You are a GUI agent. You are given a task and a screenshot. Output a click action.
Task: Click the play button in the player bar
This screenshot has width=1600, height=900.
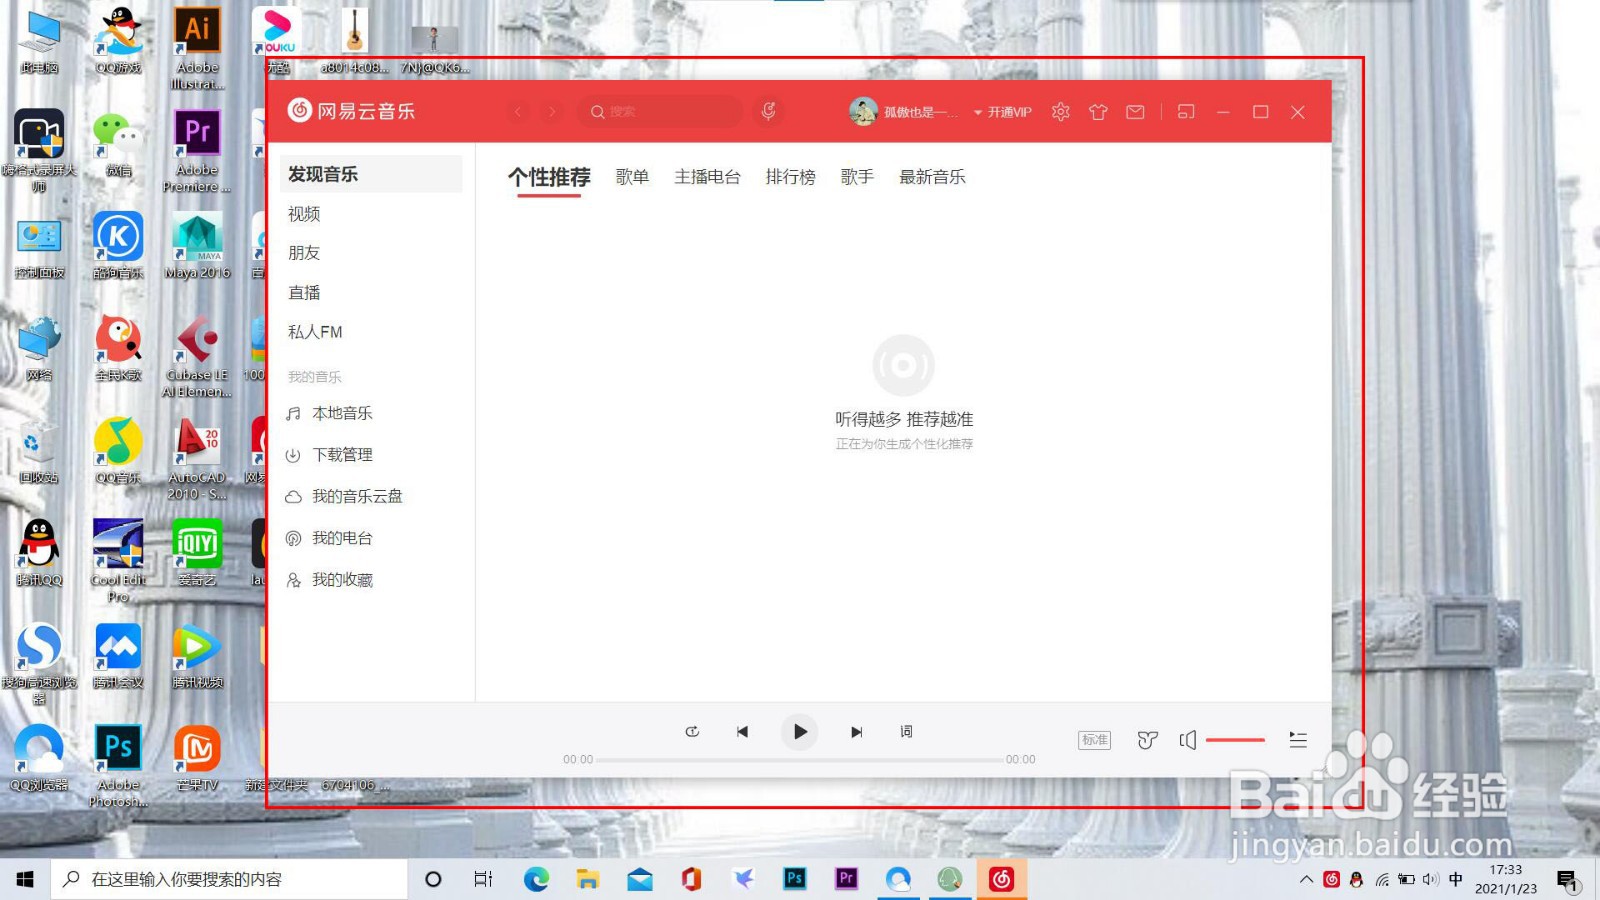pyautogui.click(x=800, y=732)
